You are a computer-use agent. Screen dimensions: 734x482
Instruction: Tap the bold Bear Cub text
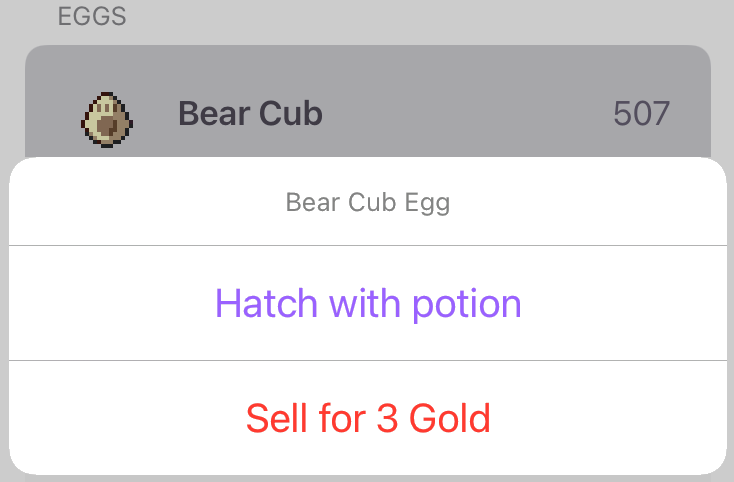coord(250,114)
